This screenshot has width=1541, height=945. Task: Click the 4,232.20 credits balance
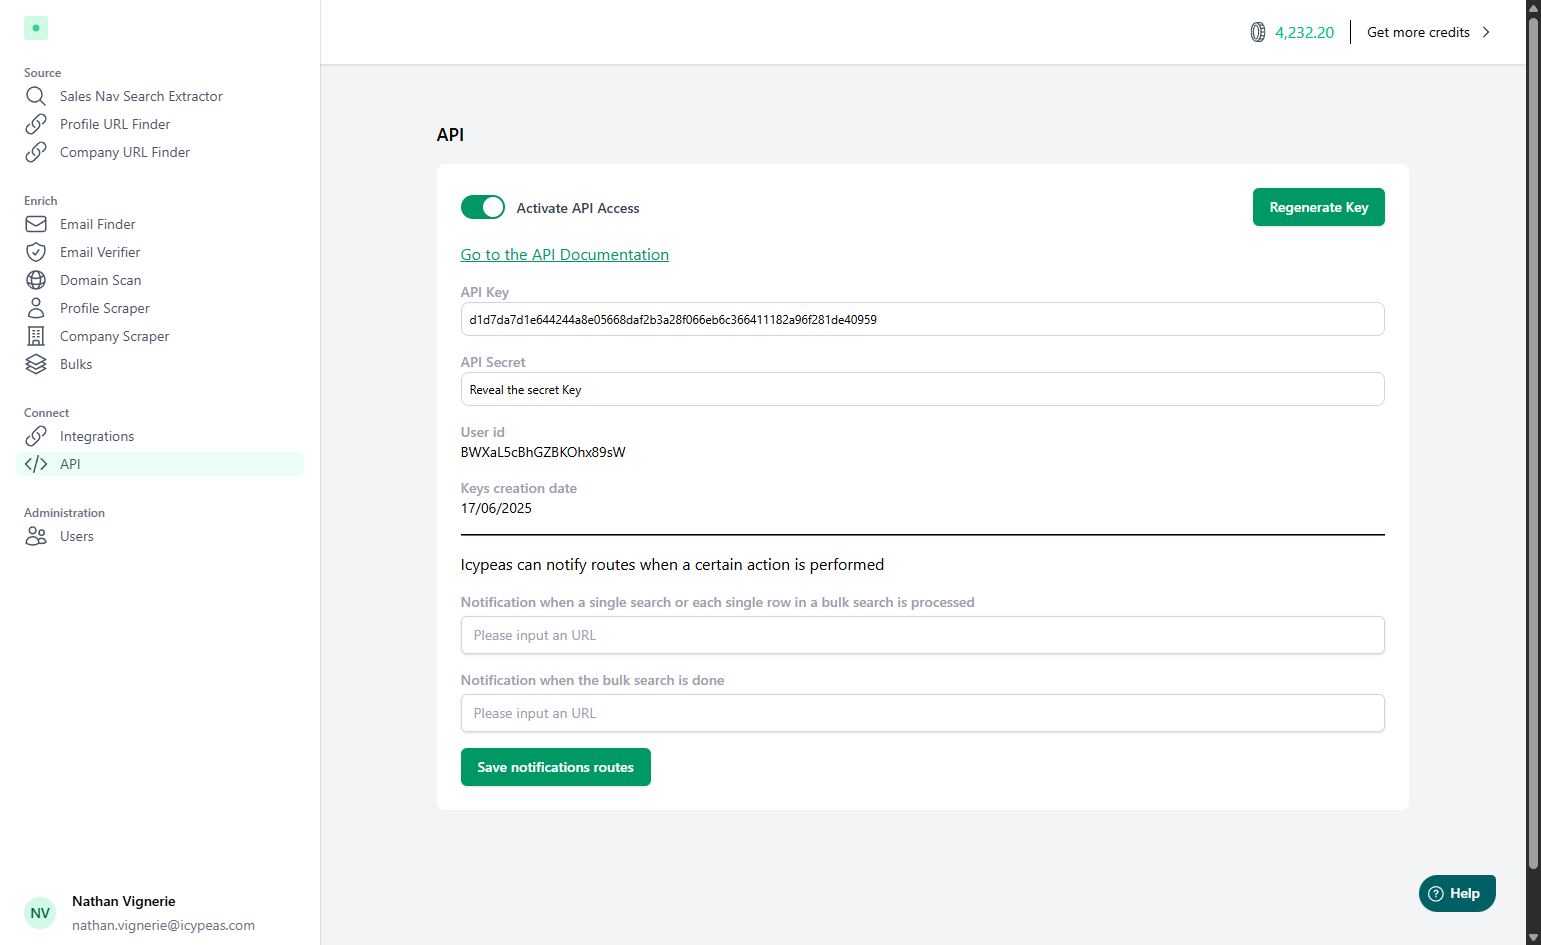1304,32
